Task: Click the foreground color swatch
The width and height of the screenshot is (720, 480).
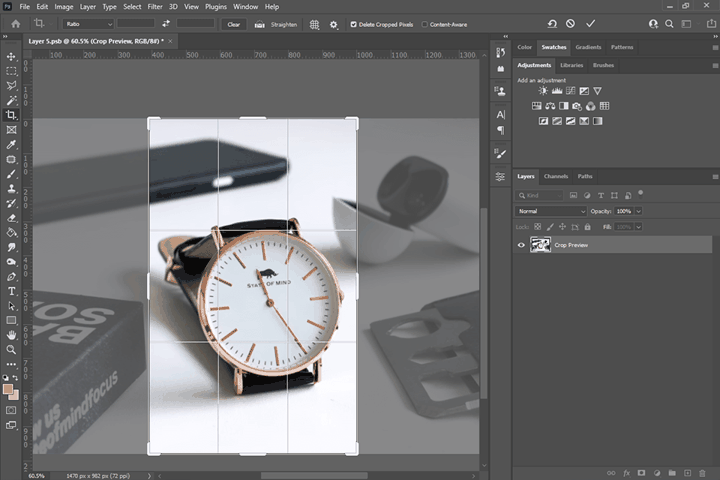Action: 8,389
